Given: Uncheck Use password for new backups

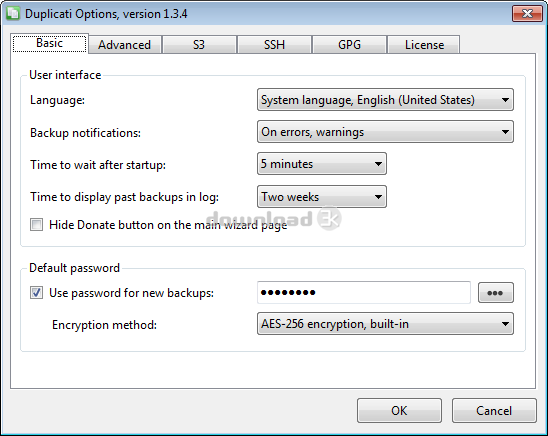Looking at the screenshot, I should (36, 292).
